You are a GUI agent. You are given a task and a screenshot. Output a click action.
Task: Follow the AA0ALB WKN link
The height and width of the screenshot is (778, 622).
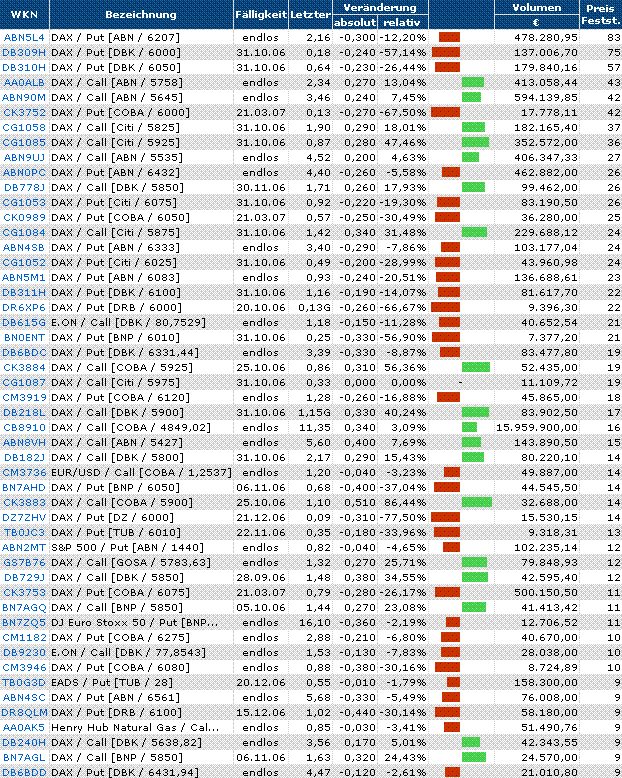click(24, 83)
